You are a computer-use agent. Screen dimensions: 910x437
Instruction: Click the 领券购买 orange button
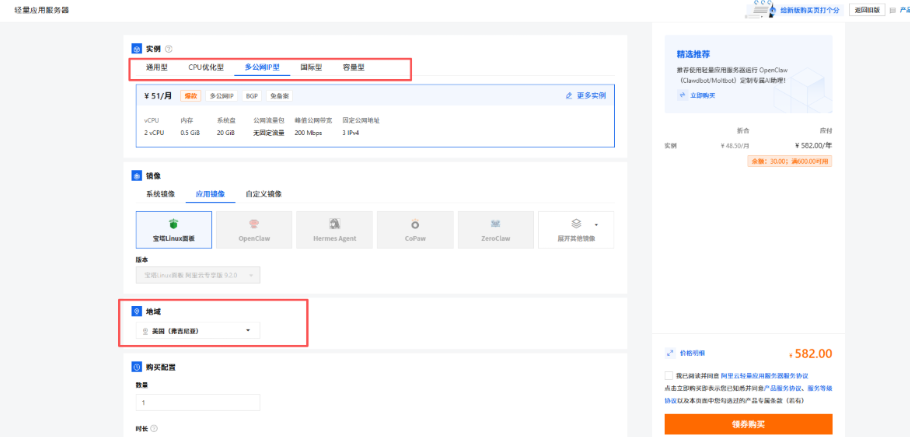pos(748,425)
